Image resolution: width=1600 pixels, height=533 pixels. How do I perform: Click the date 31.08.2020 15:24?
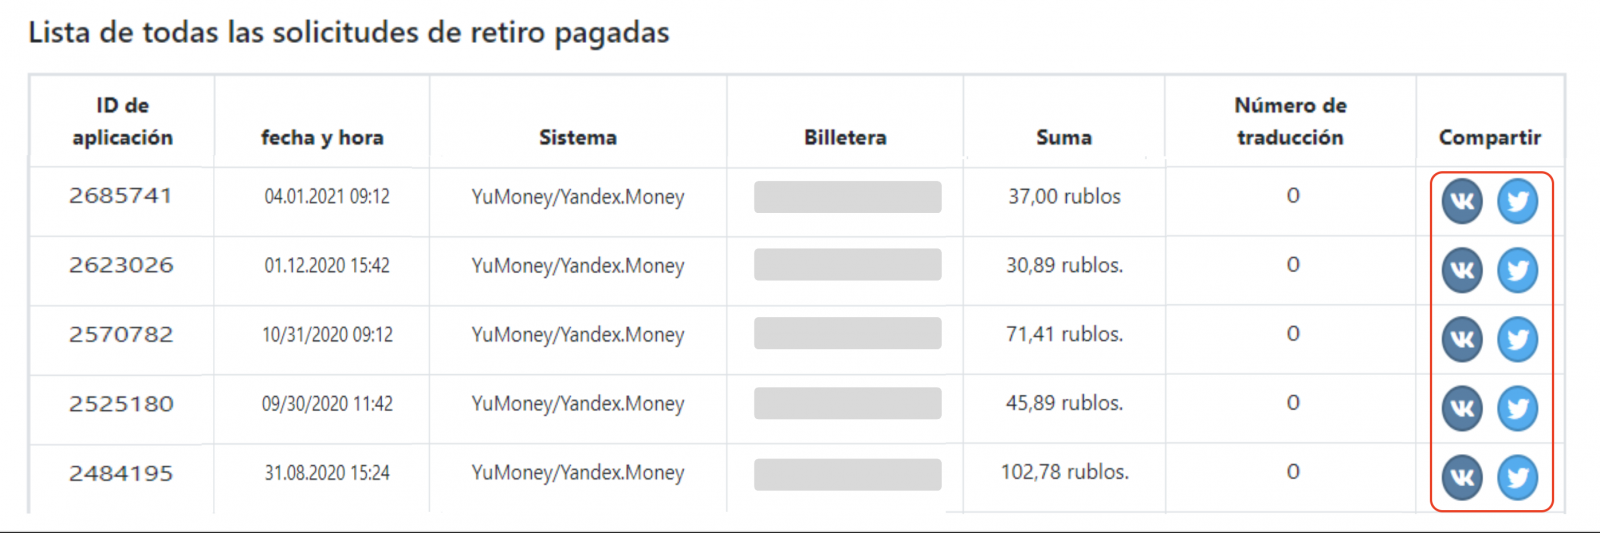coord(327,473)
